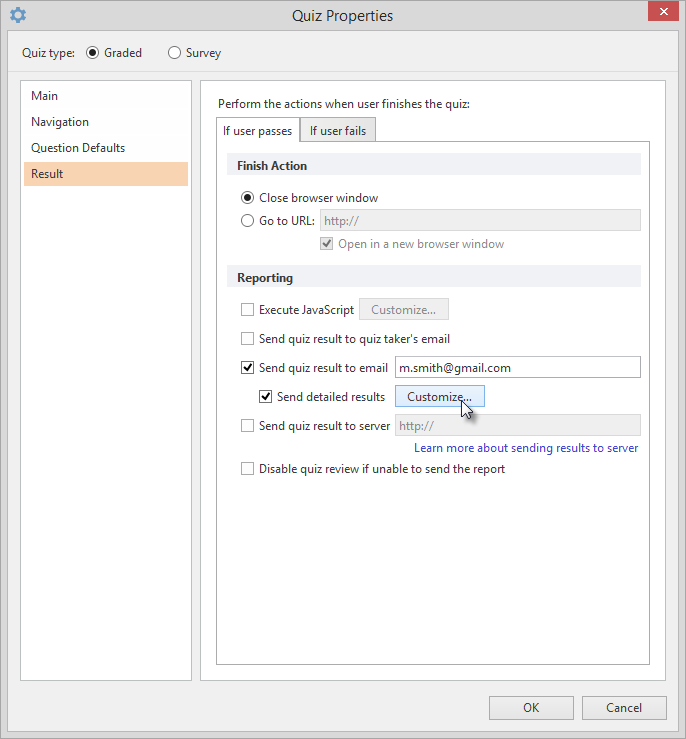Uncheck Send quiz result to email
The height and width of the screenshot is (739, 686).
point(248,368)
